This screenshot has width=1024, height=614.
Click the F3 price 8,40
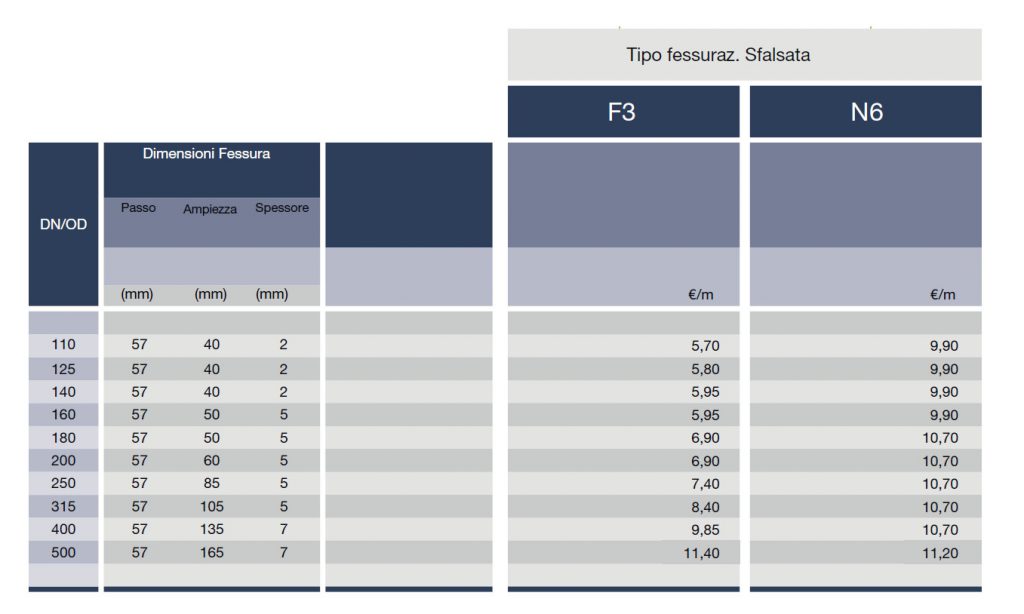click(x=702, y=507)
